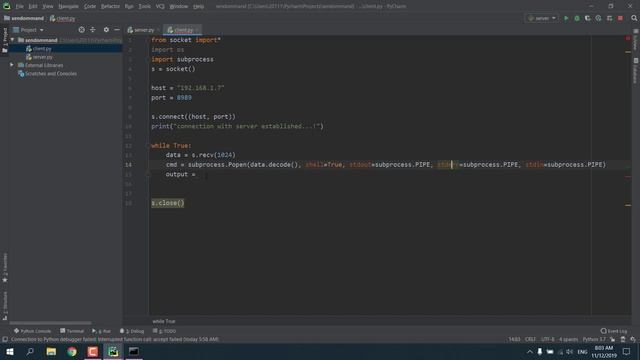Open the Debug tool window

[132, 331]
